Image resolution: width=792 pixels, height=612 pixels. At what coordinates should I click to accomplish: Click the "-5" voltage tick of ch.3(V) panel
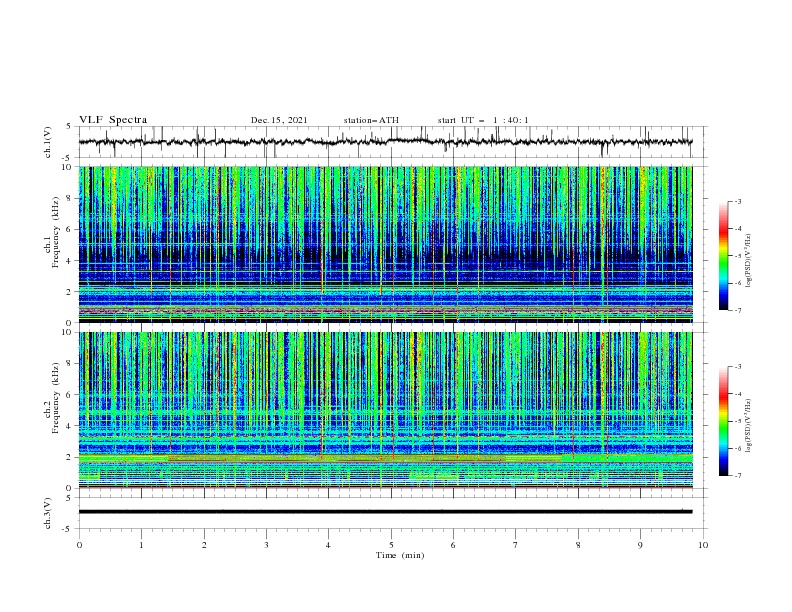click(67, 529)
